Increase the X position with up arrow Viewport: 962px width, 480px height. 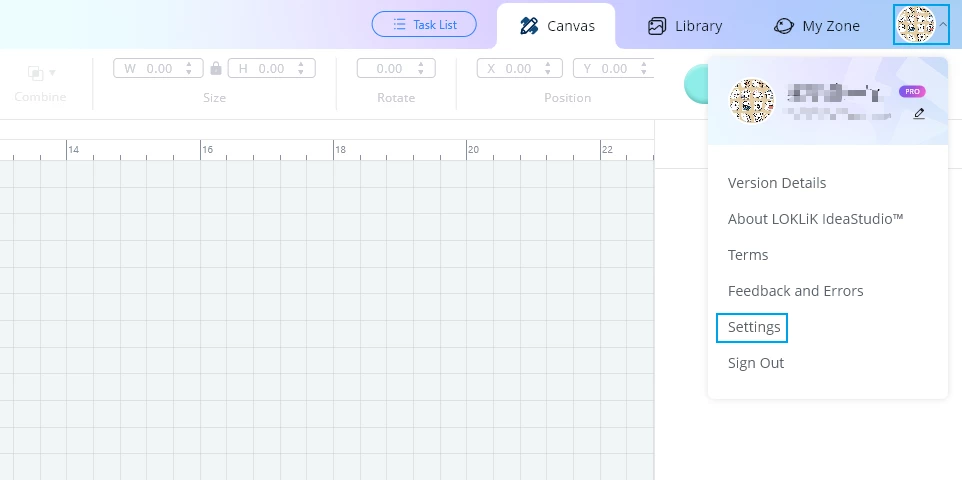[548, 64]
